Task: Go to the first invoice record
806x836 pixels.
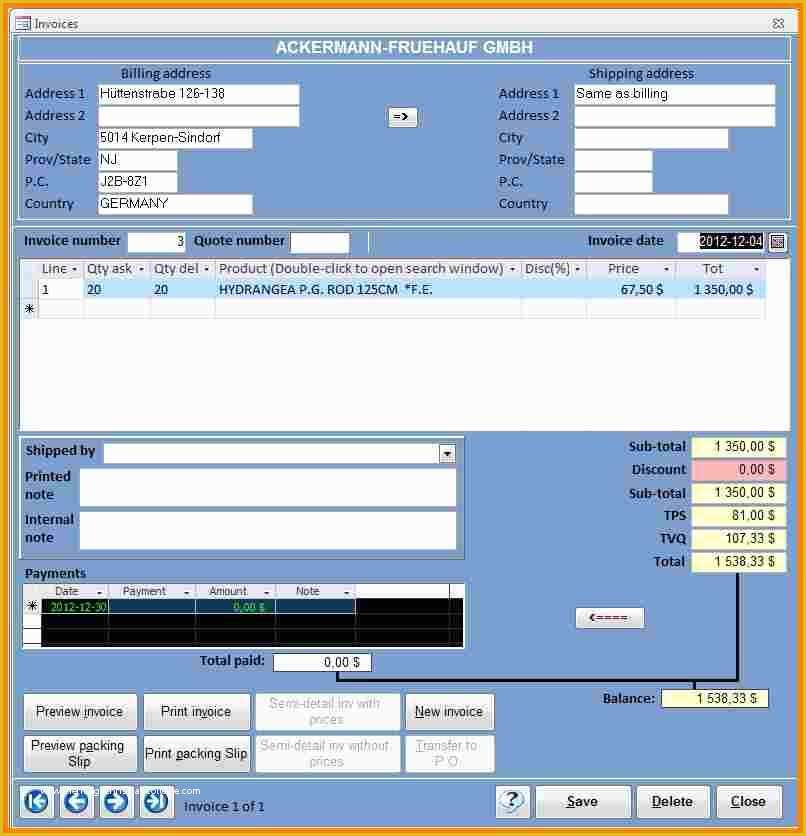Action: coord(37,801)
